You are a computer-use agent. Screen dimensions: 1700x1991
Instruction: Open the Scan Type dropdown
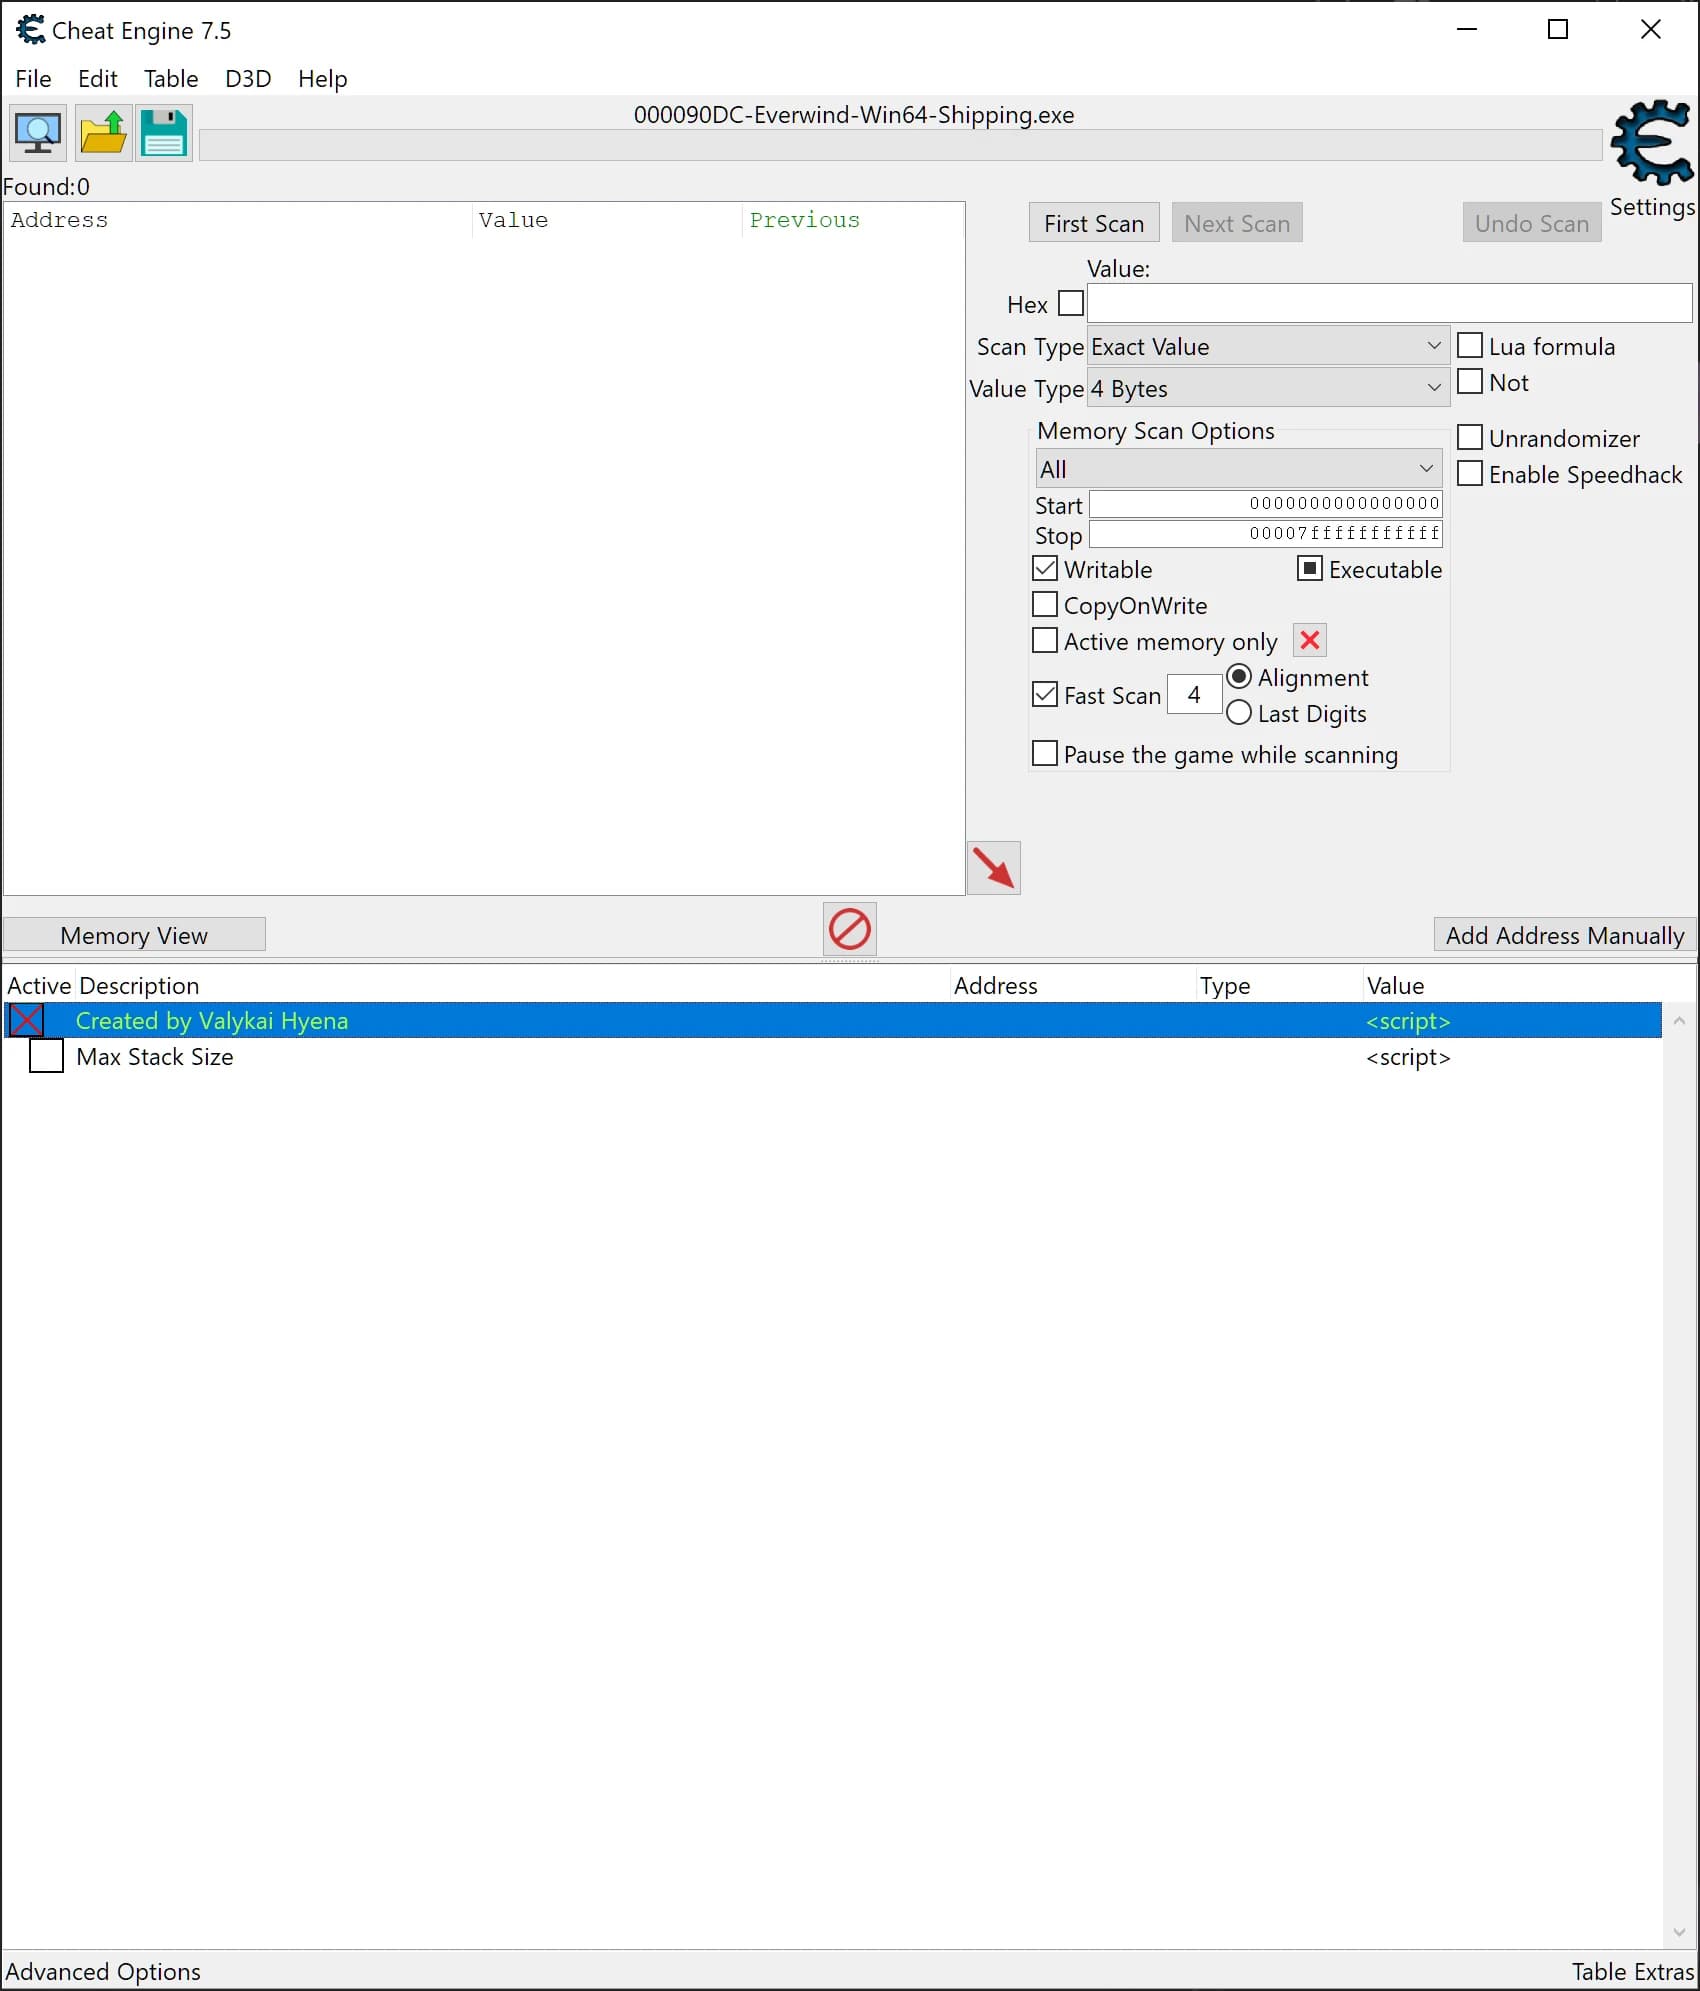(x=1268, y=346)
